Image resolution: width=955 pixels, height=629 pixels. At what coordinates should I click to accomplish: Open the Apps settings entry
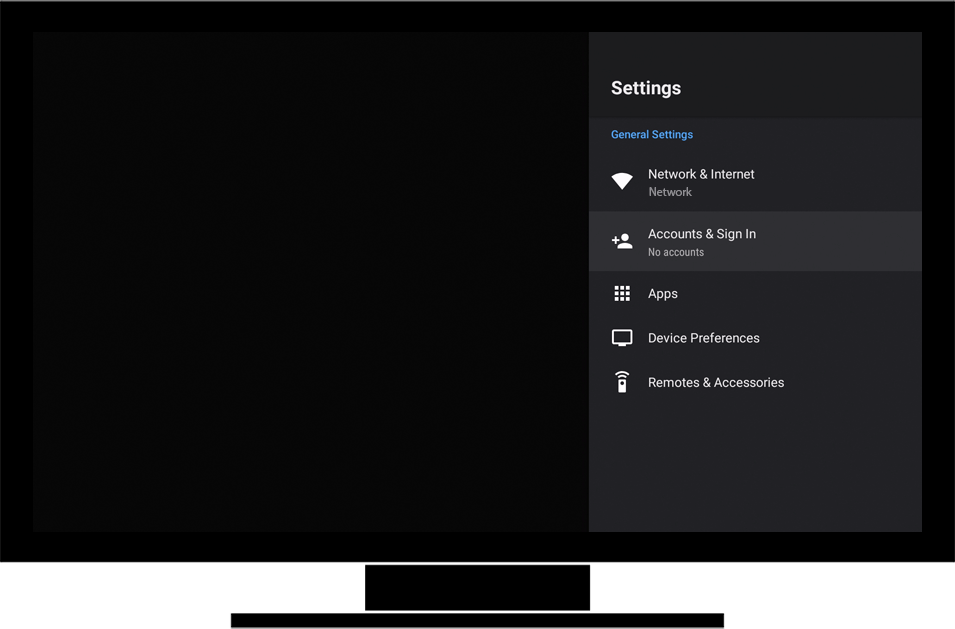pos(662,294)
